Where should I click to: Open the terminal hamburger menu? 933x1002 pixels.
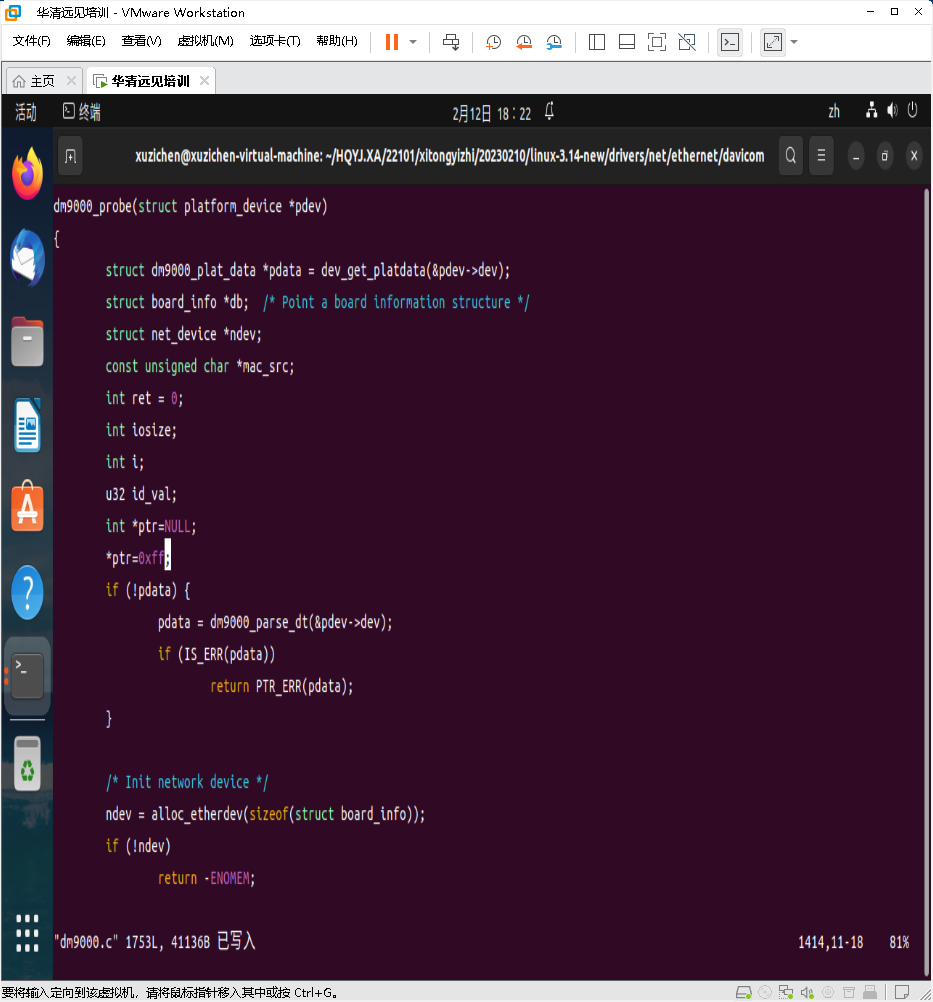coord(820,156)
